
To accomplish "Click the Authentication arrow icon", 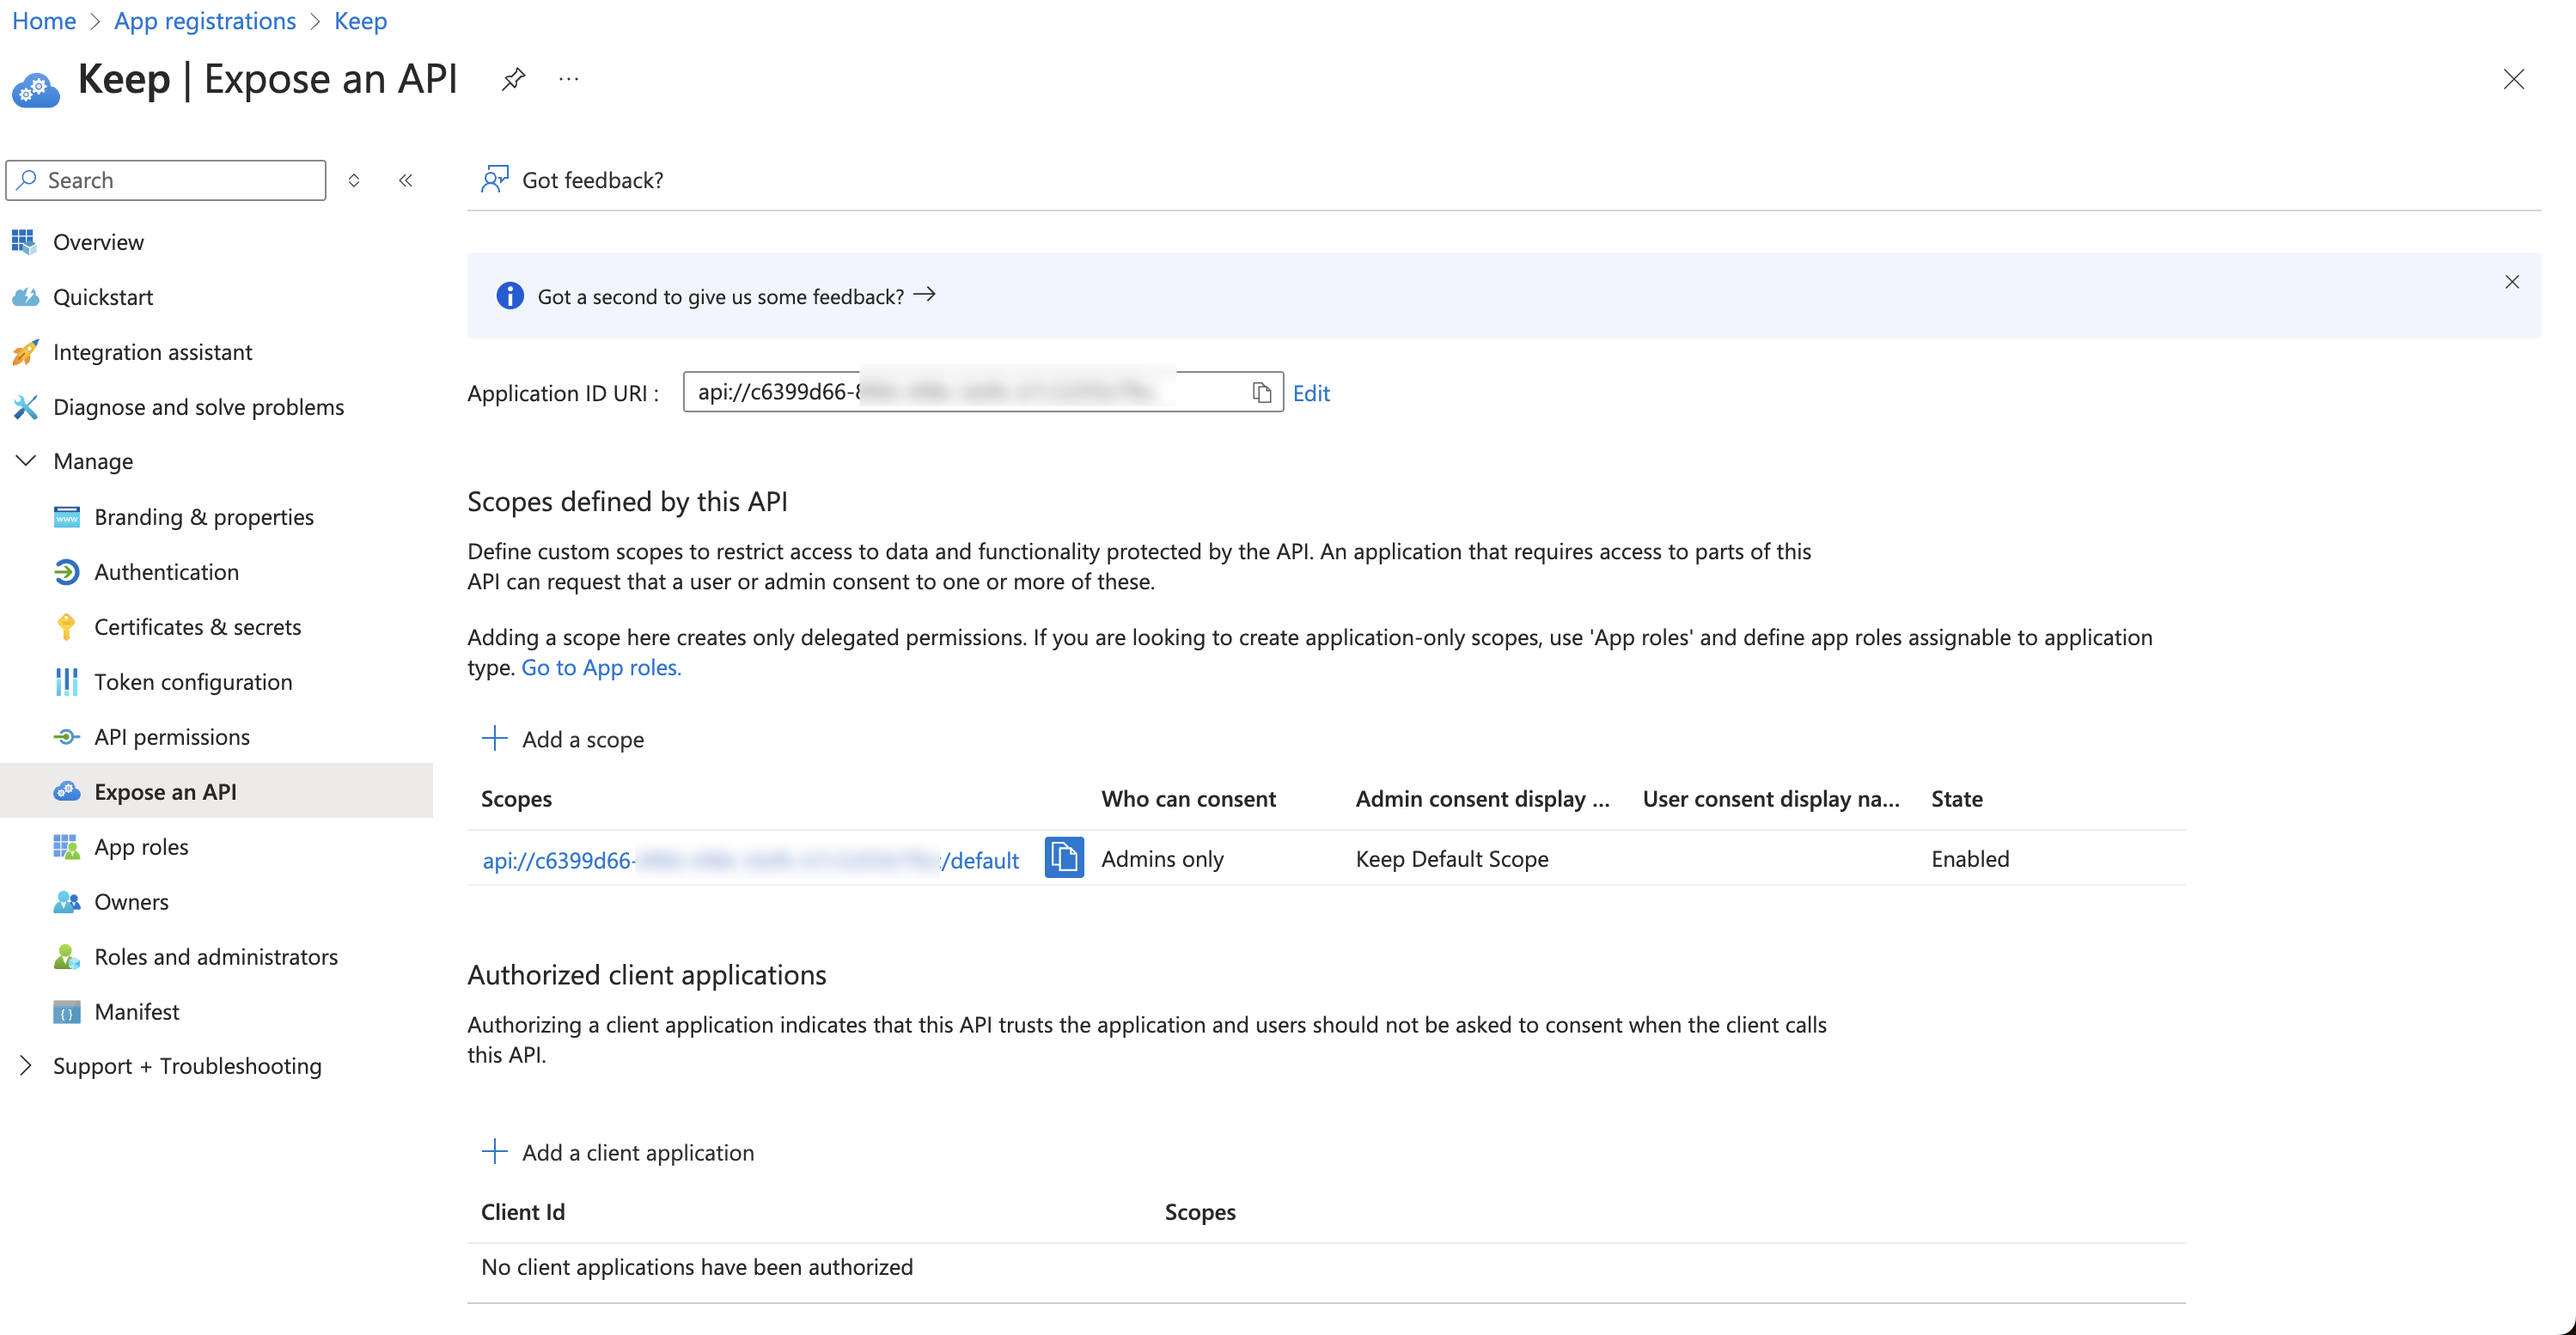I will pyautogui.click(x=66, y=571).
